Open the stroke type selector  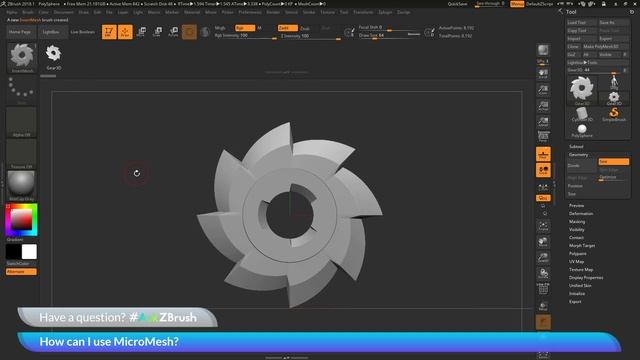pos(21,90)
